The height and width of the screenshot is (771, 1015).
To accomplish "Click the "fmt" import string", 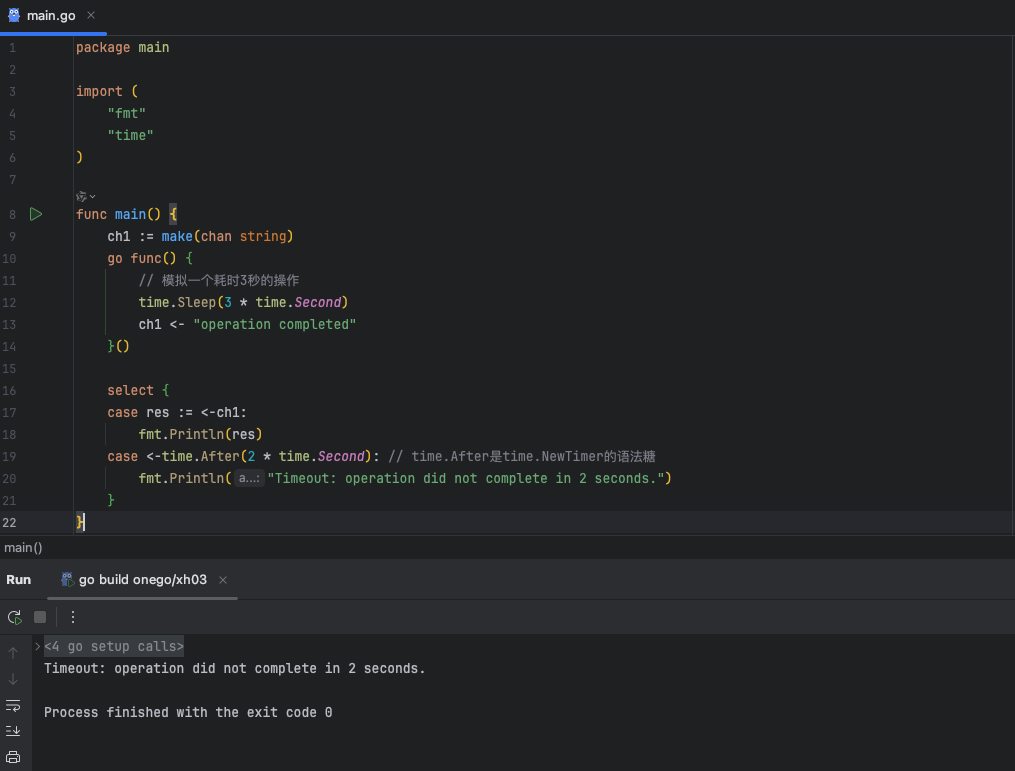I will tap(126, 113).
